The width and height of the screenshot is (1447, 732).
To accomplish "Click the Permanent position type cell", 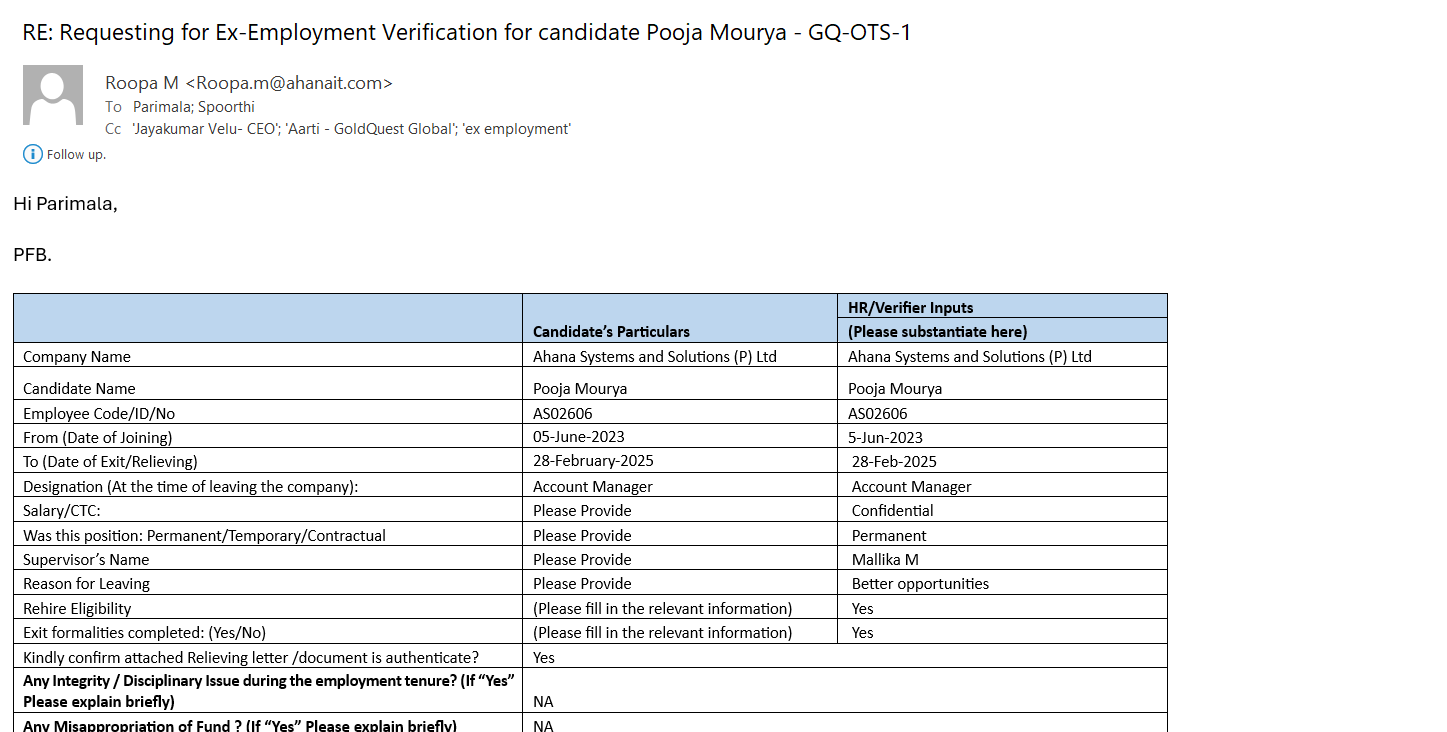I will pos(889,535).
